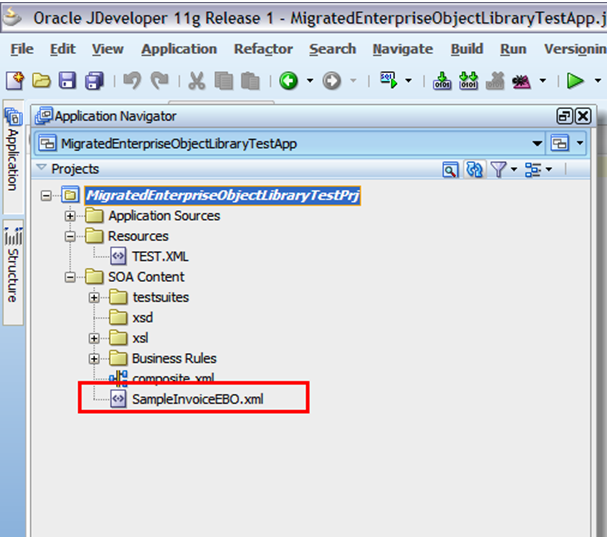Click the Copy toolbar icon
608x537 pixels.
coord(224,81)
